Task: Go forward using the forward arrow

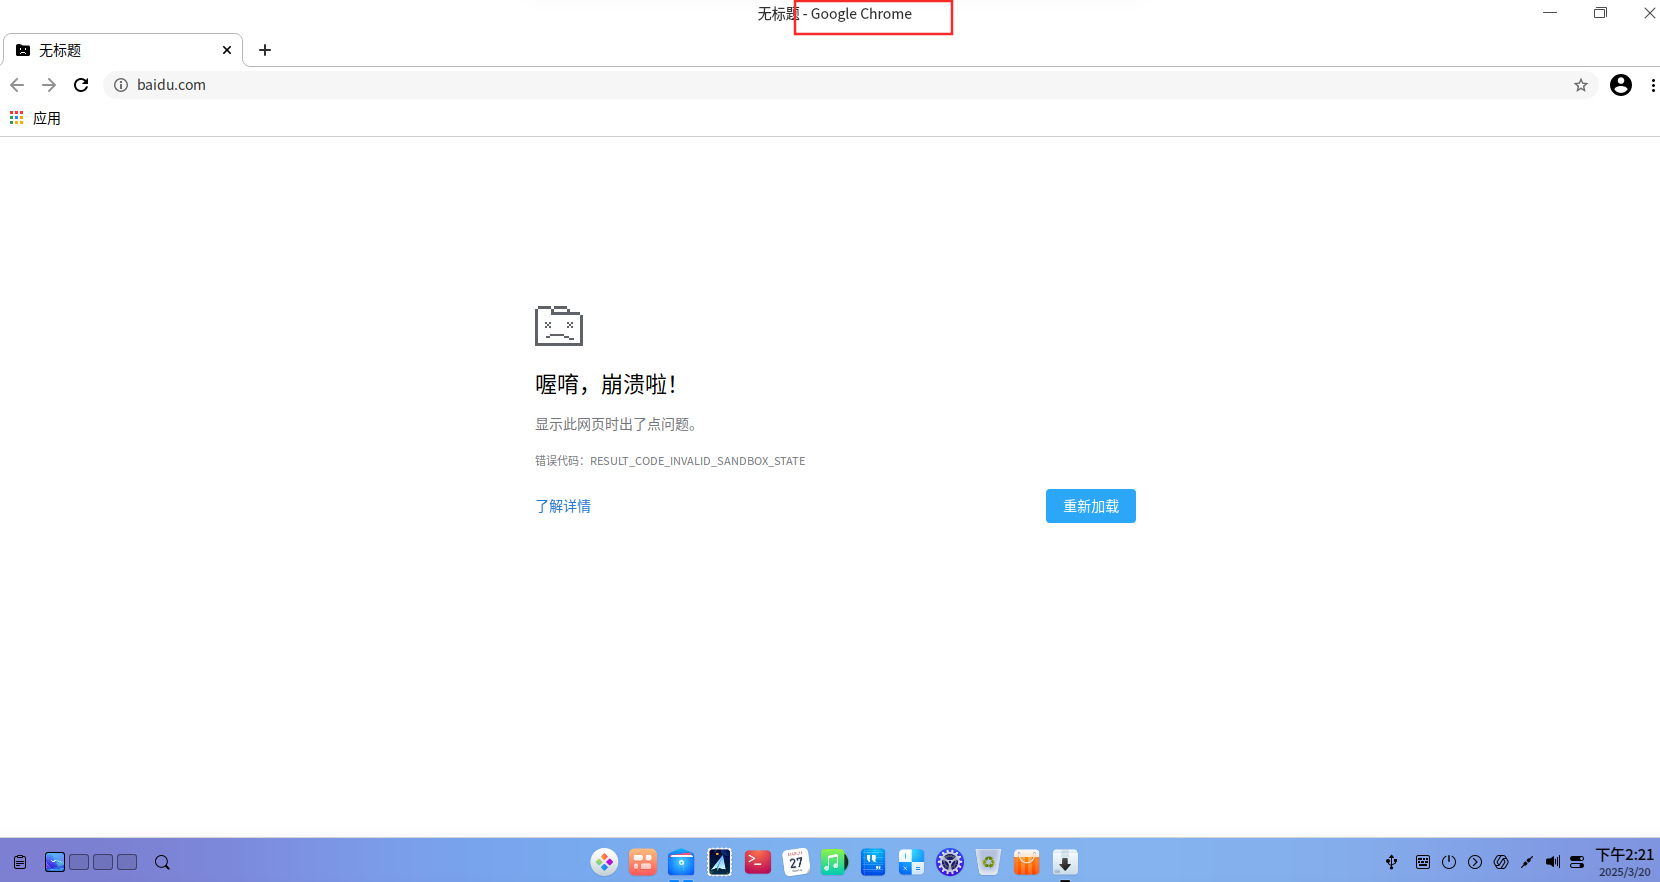Action: pos(49,85)
